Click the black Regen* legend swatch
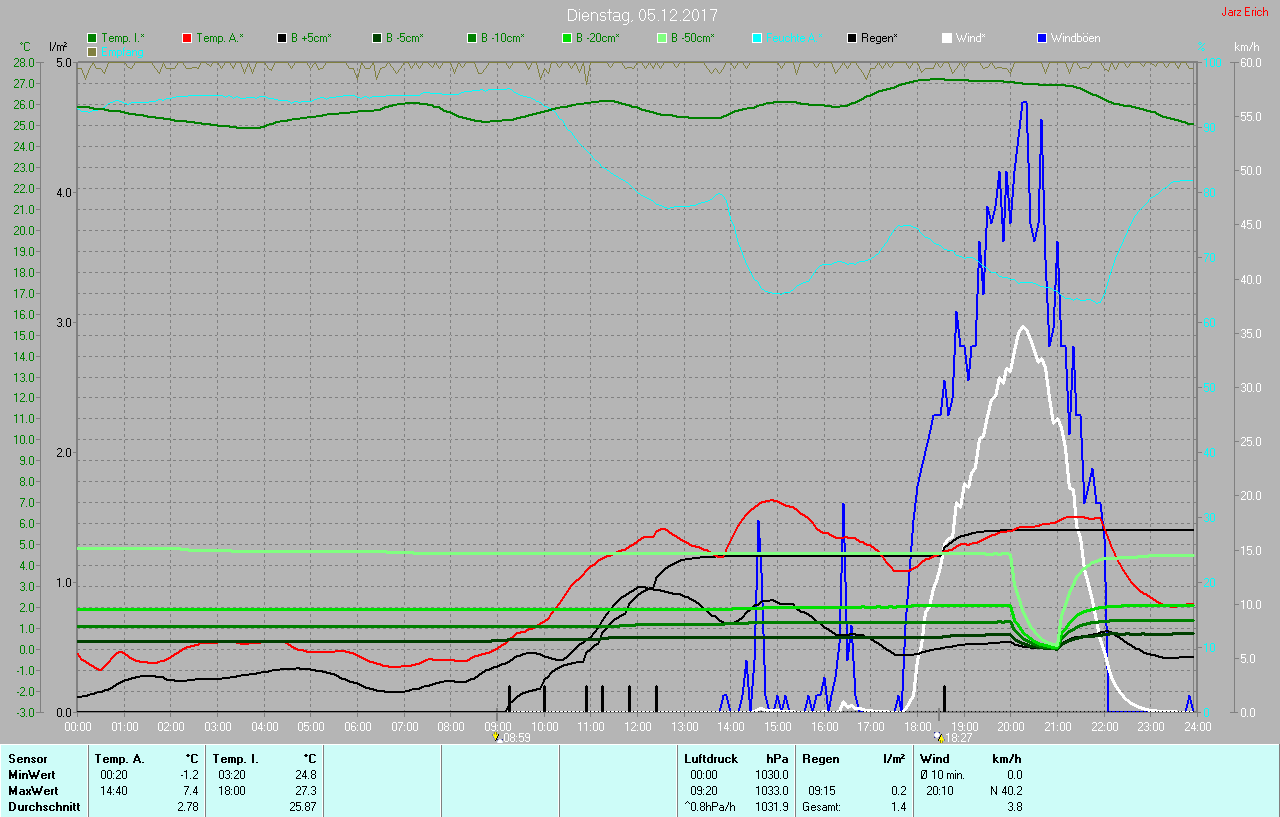This screenshot has width=1280, height=817. coord(852,38)
